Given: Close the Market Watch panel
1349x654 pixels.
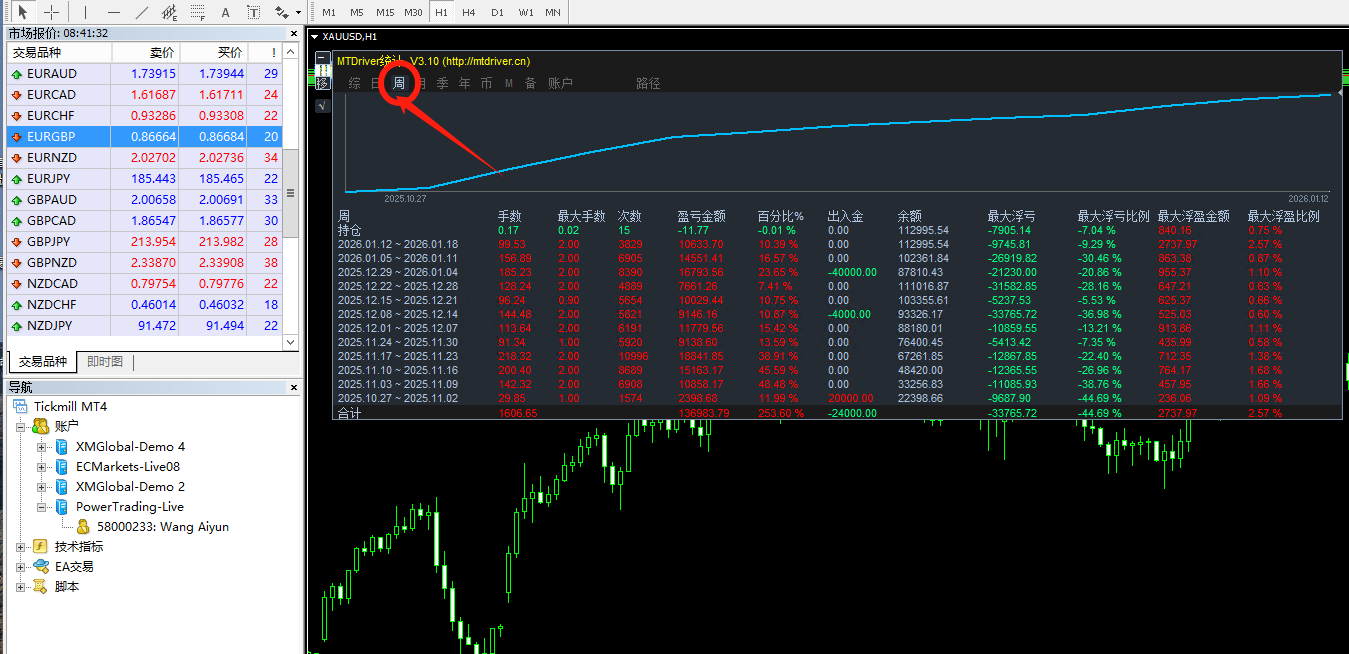Looking at the screenshot, I should tap(293, 33).
